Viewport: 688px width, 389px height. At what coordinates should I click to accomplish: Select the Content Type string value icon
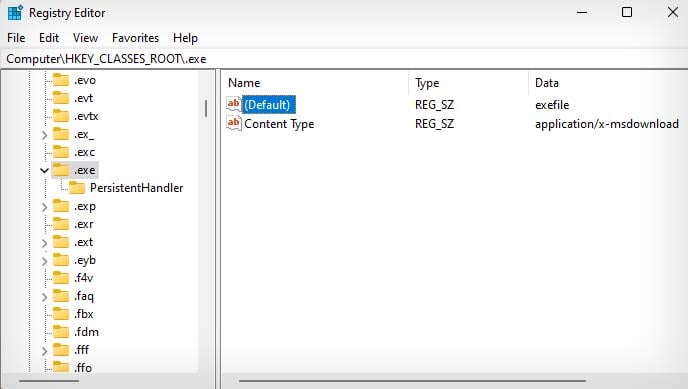point(233,123)
